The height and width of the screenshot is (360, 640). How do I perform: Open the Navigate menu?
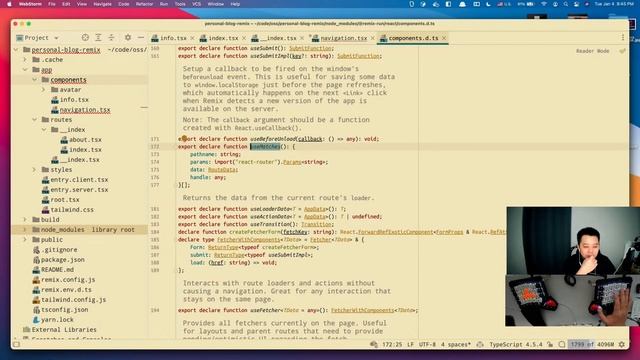pos(102,4)
